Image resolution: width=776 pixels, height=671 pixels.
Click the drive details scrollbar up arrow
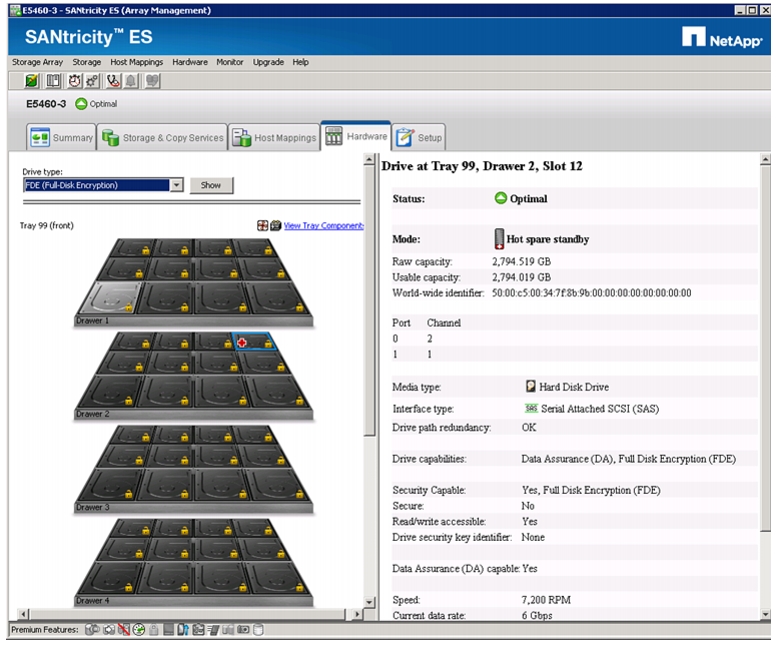[765, 159]
